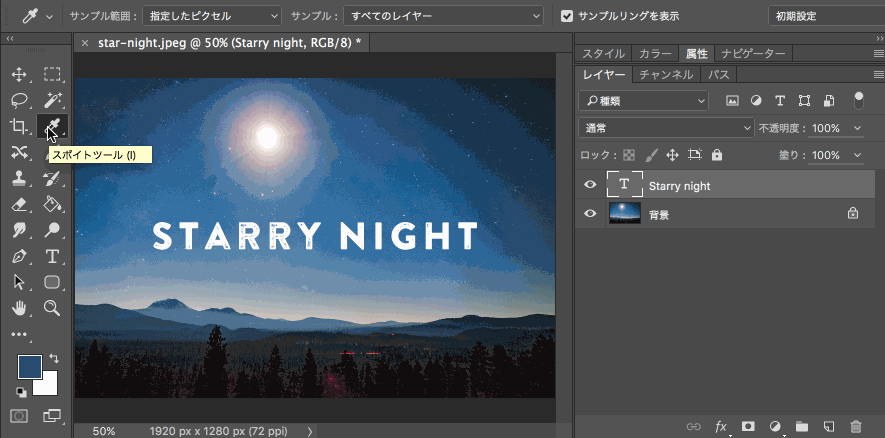Select the Pen tool

(x=19, y=256)
